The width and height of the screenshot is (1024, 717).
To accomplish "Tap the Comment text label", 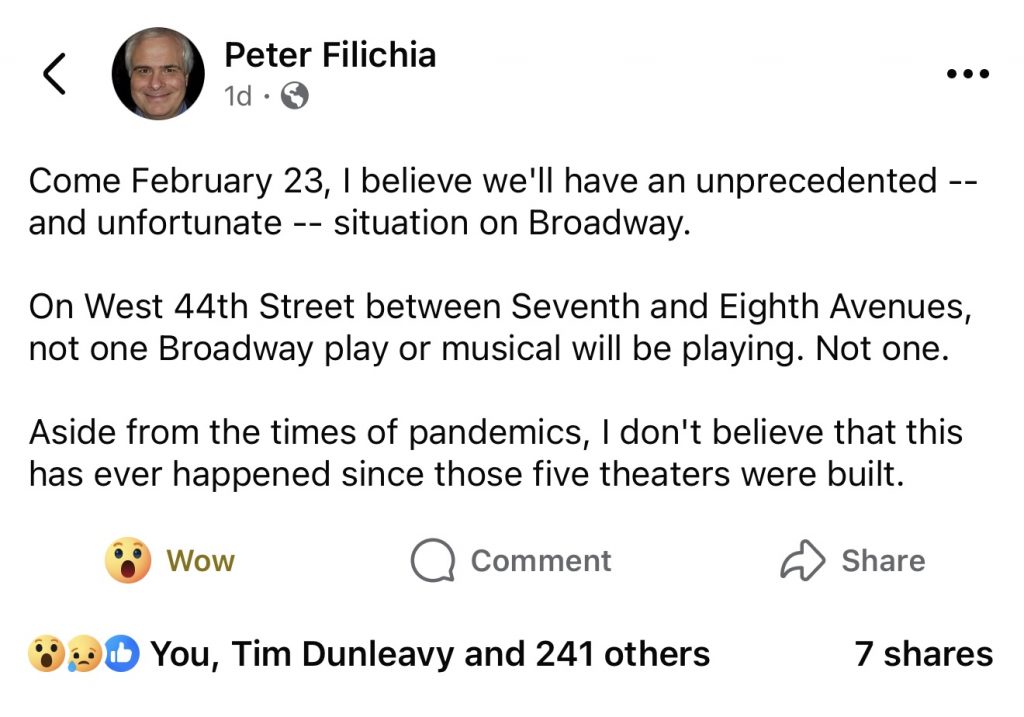I will tap(541, 561).
